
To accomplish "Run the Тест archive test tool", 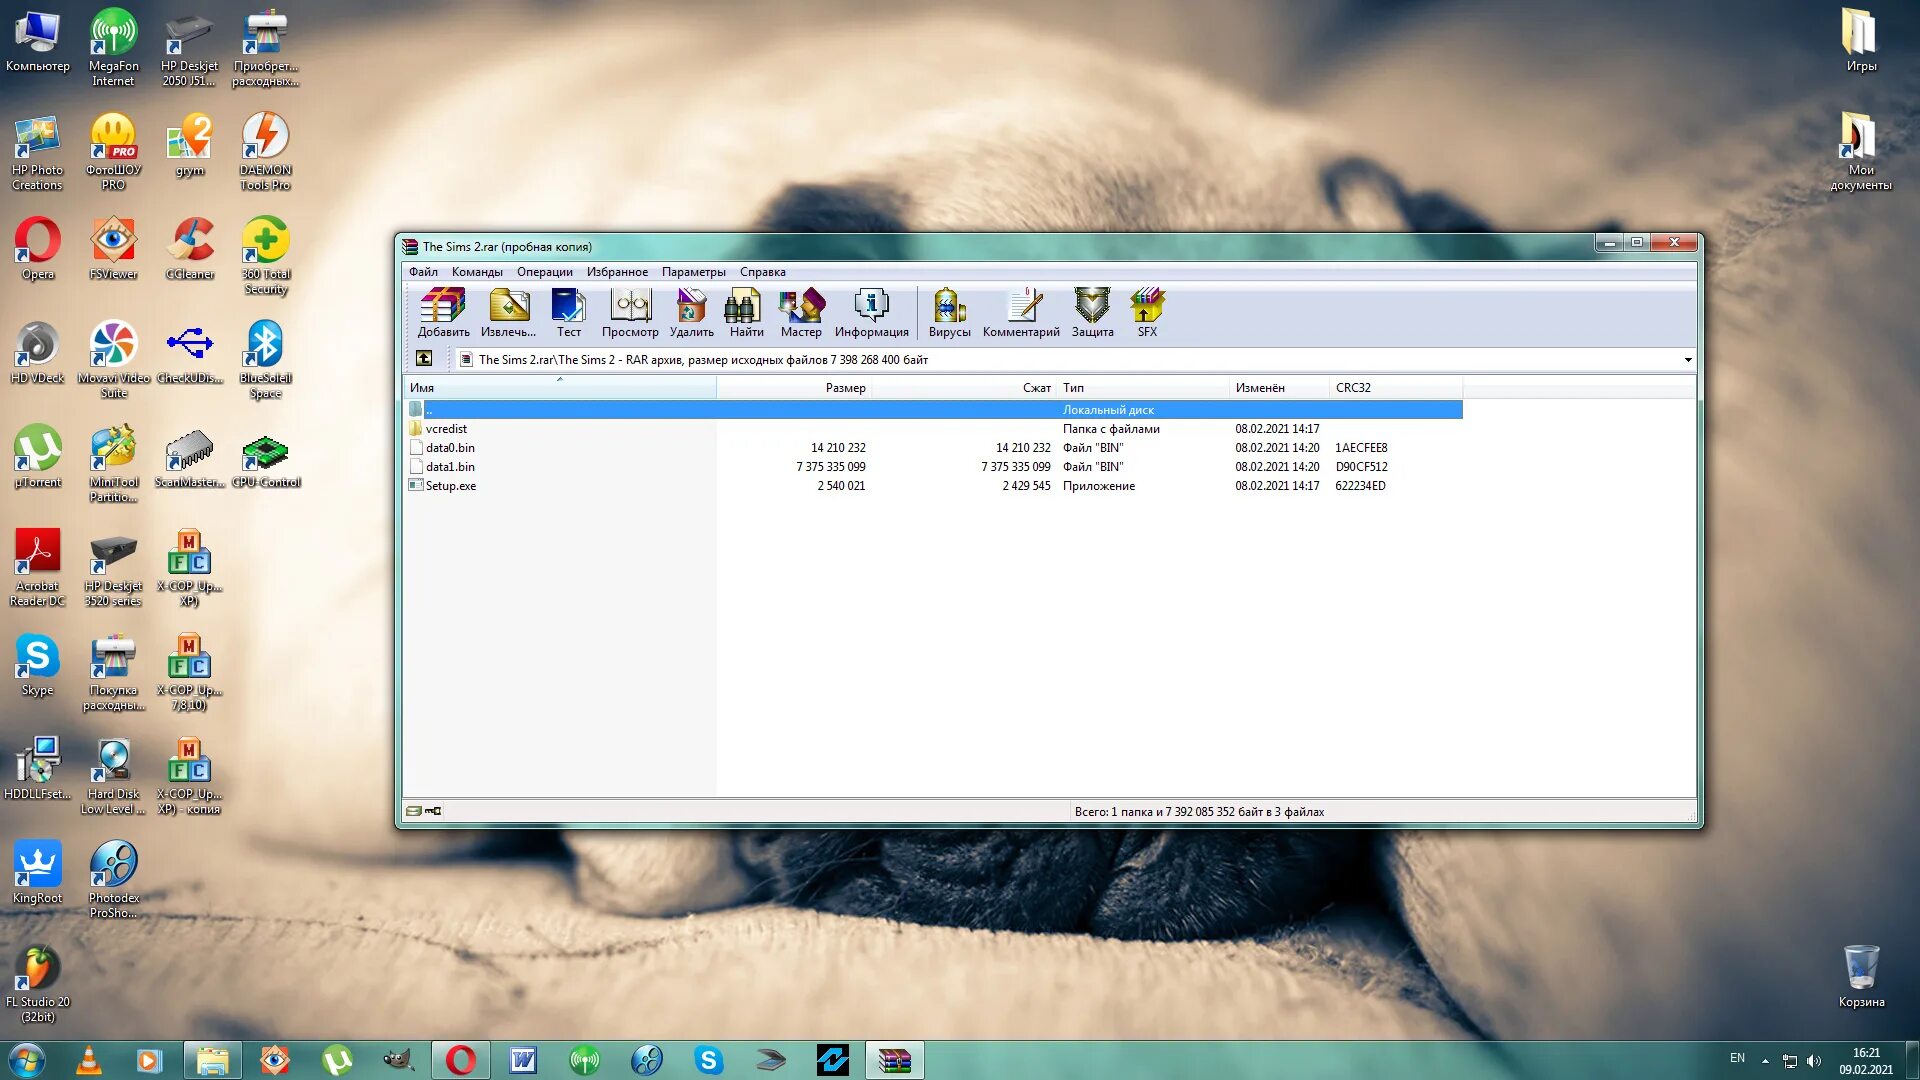I will point(568,311).
